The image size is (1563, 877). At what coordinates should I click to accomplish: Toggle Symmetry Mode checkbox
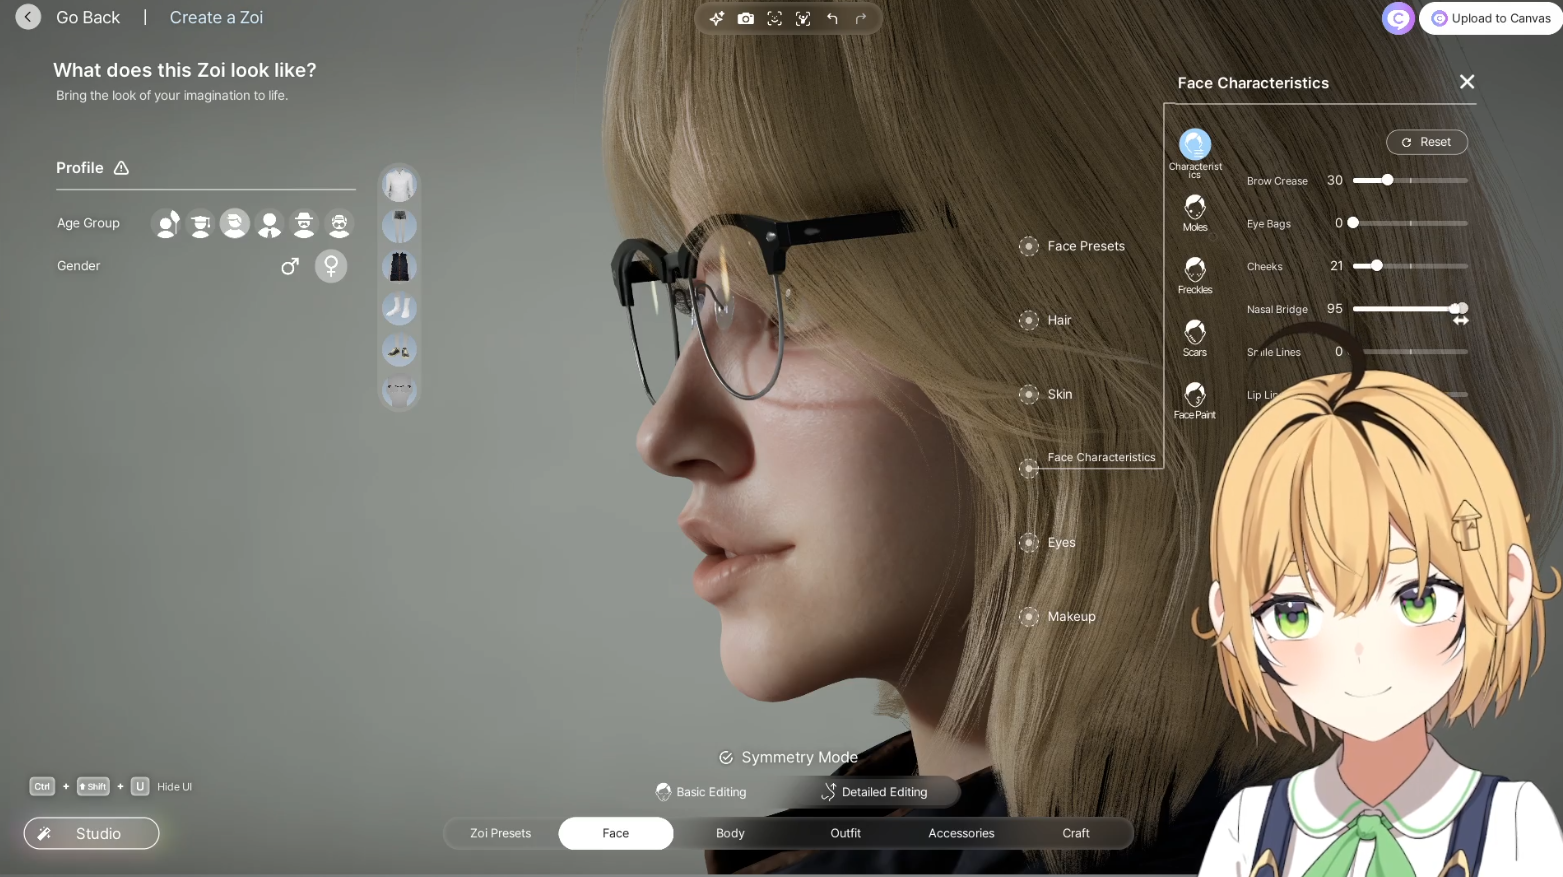point(726,758)
